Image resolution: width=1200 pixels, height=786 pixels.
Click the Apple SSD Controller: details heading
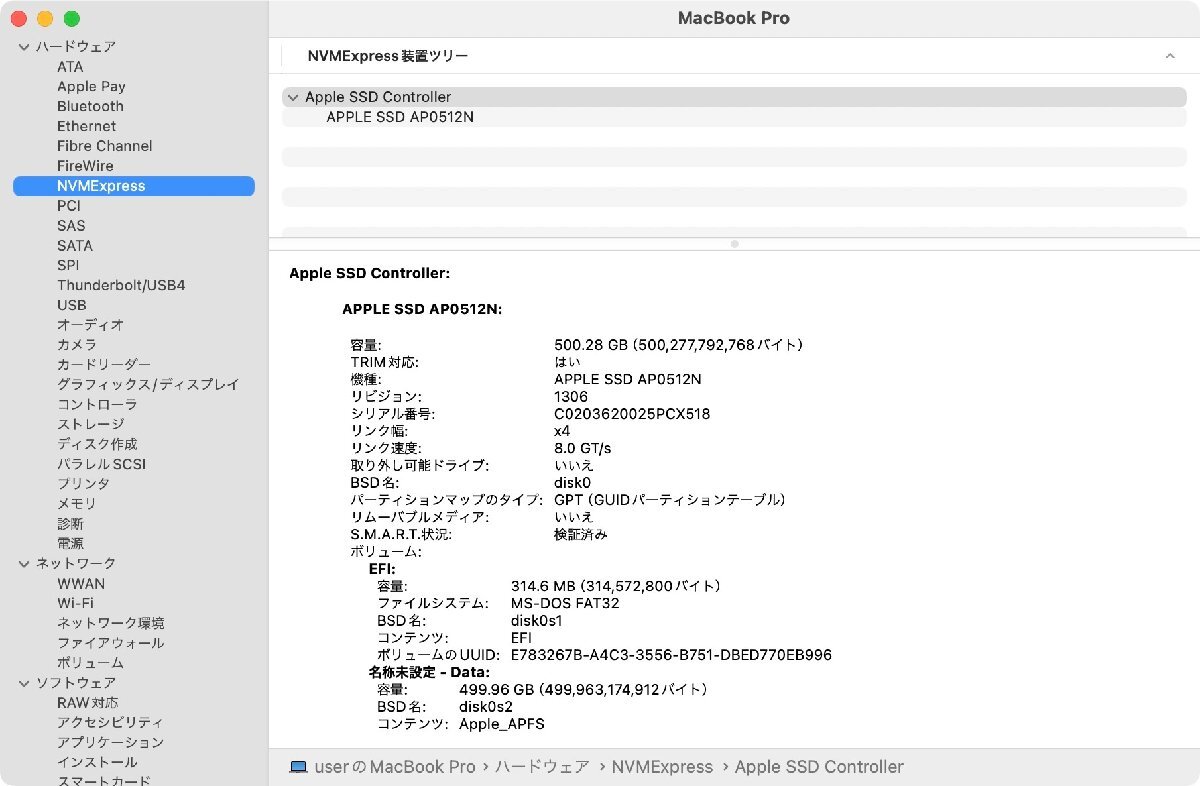(370, 273)
